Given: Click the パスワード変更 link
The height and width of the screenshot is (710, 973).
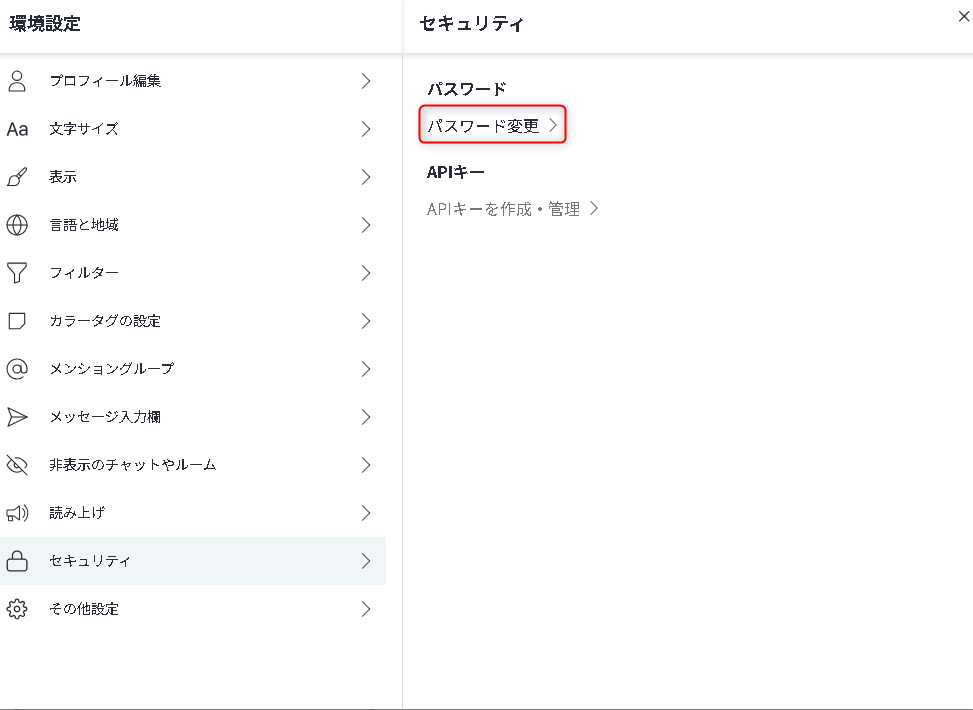Looking at the screenshot, I should tap(491, 126).
